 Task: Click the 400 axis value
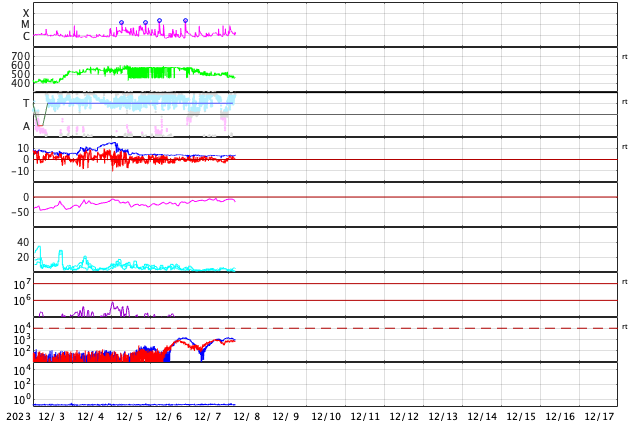(x=21, y=83)
